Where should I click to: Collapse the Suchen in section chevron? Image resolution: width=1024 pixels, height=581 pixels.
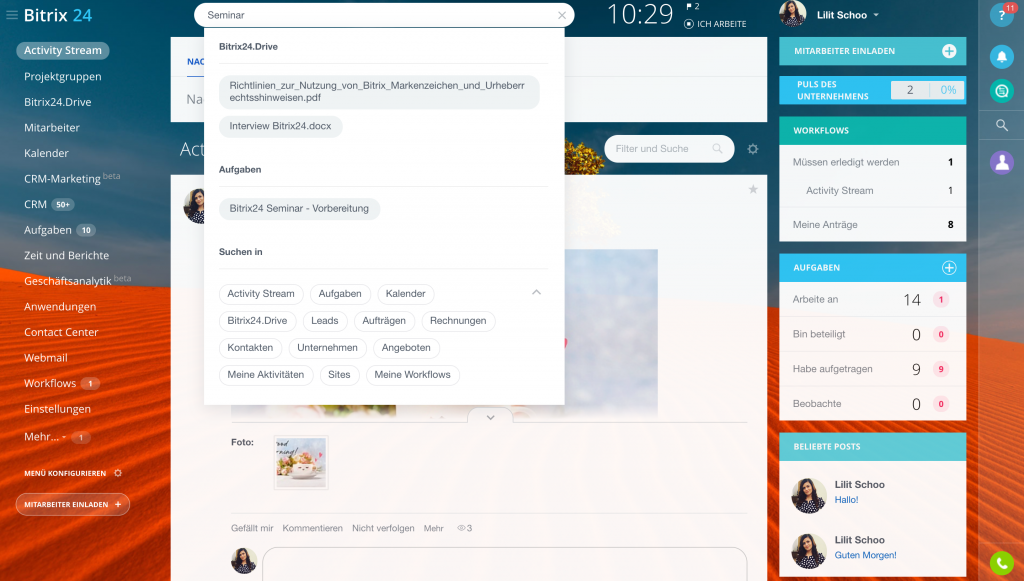pos(536,292)
